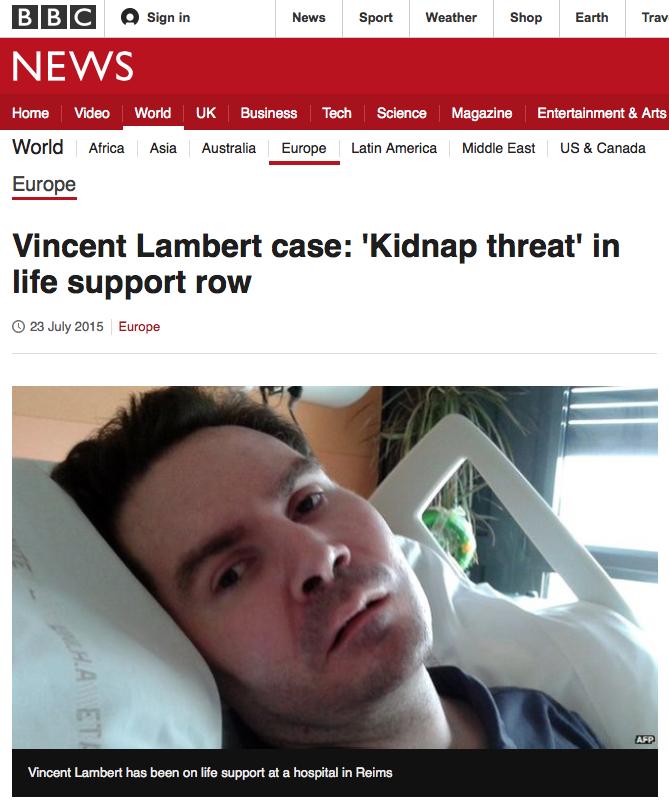Open the Vincent Lambert hospital photo
Screen dimensions: 669x810
click(x=335, y=567)
